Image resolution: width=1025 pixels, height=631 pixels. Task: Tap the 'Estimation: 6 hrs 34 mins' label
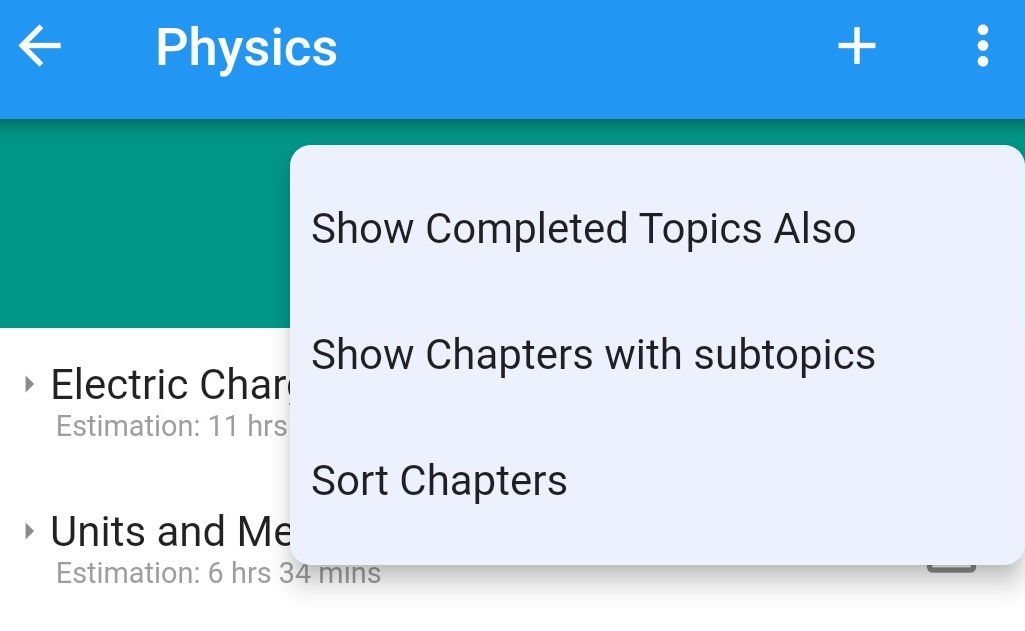218,574
